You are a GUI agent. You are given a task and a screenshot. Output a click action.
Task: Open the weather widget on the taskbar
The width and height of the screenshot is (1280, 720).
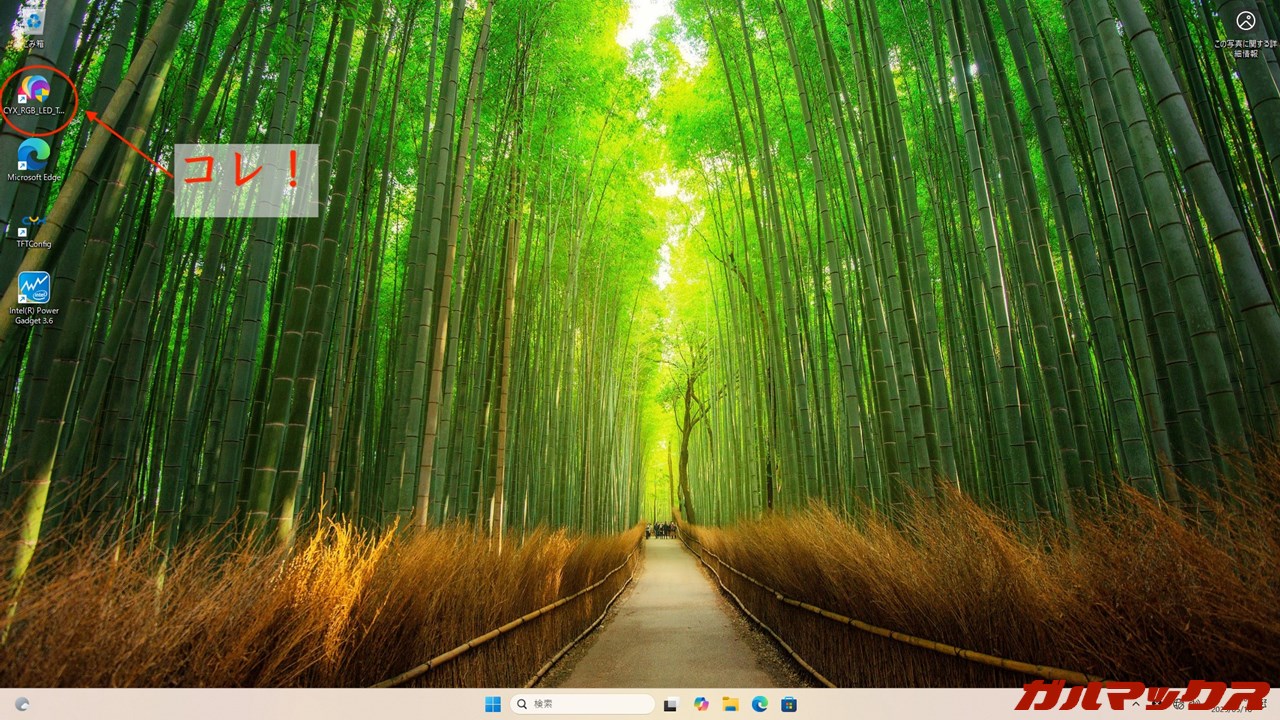tap(22, 704)
